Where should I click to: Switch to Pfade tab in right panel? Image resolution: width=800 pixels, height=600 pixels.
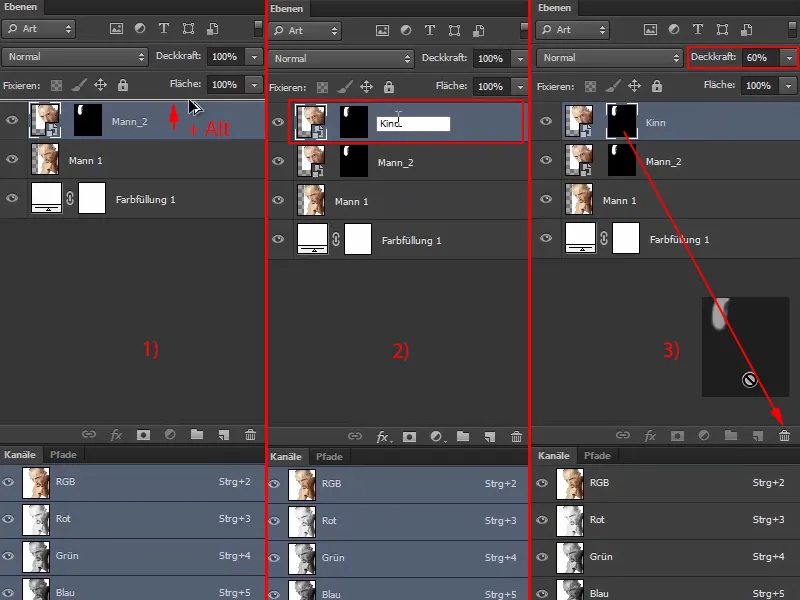pos(597,456)
